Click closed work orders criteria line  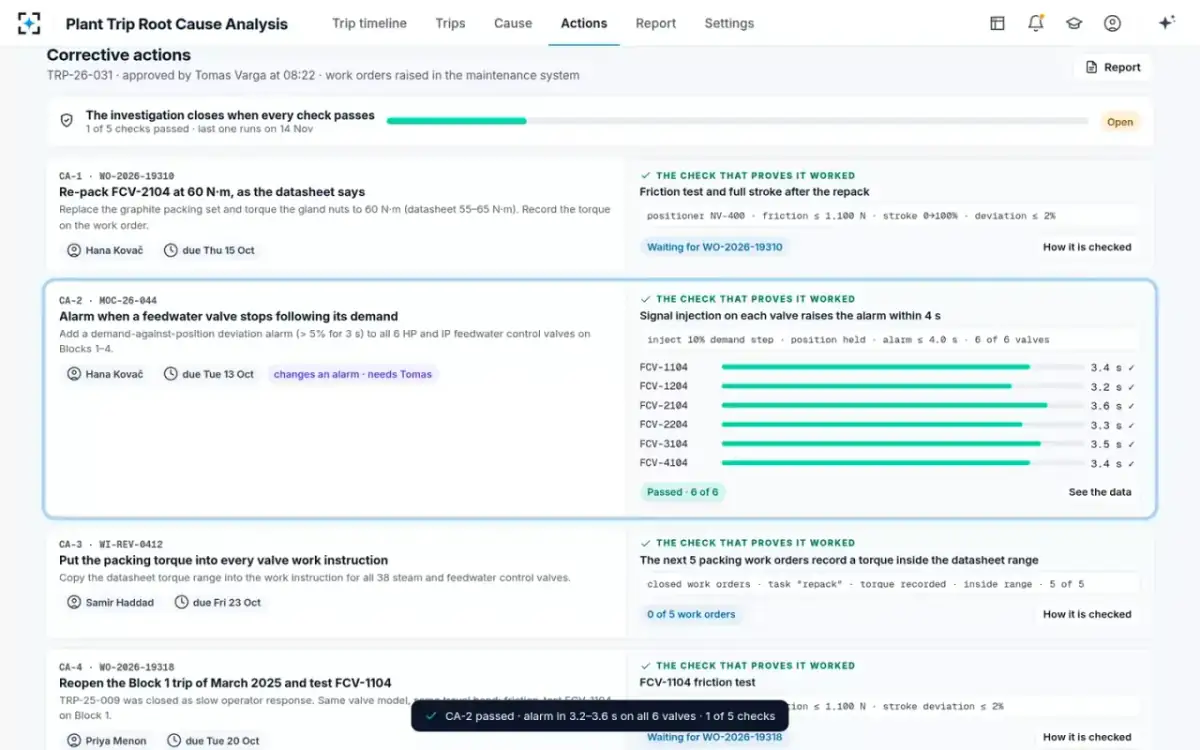click(x=890, y=584)
